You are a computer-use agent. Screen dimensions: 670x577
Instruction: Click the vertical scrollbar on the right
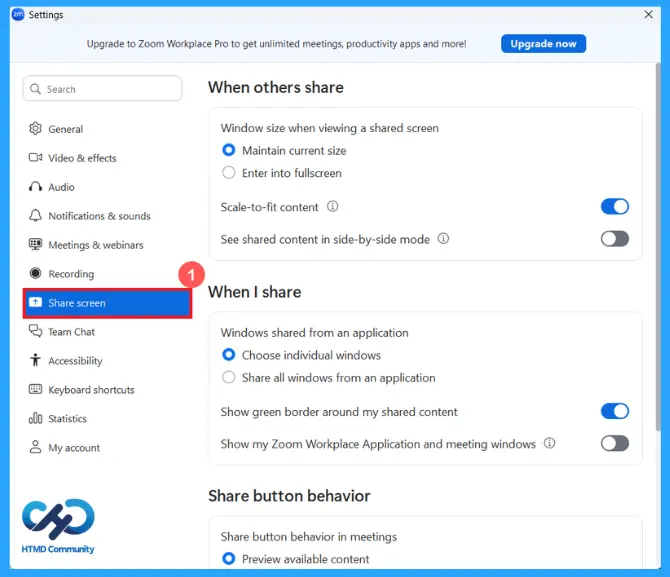pos(658,247)
